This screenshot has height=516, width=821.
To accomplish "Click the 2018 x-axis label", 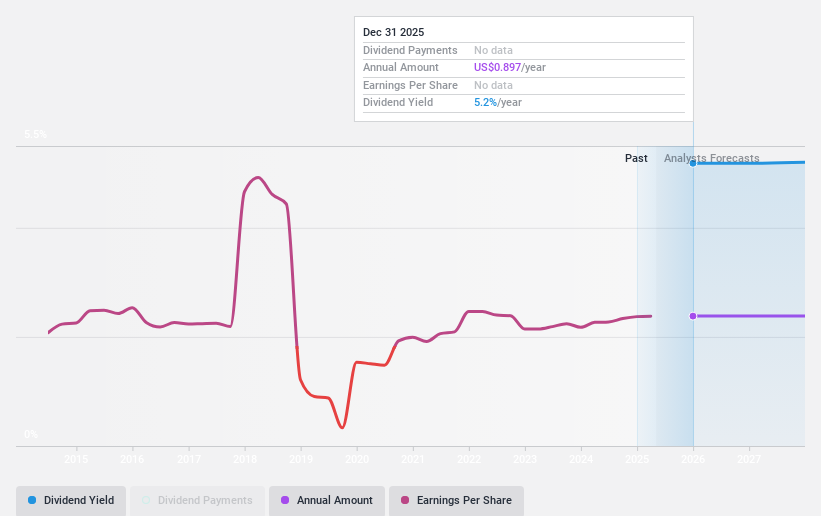I will (x=245, y=459).
